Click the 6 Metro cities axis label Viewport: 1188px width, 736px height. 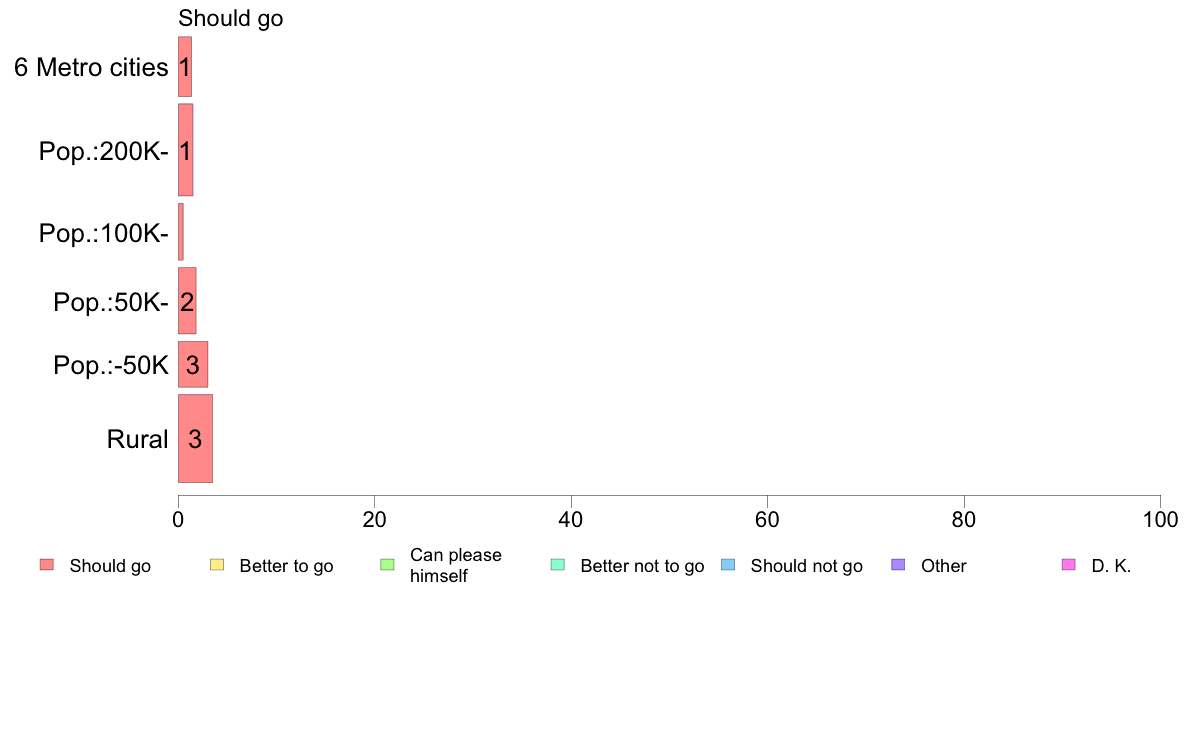pyautogui.click(x=91, y=67)
